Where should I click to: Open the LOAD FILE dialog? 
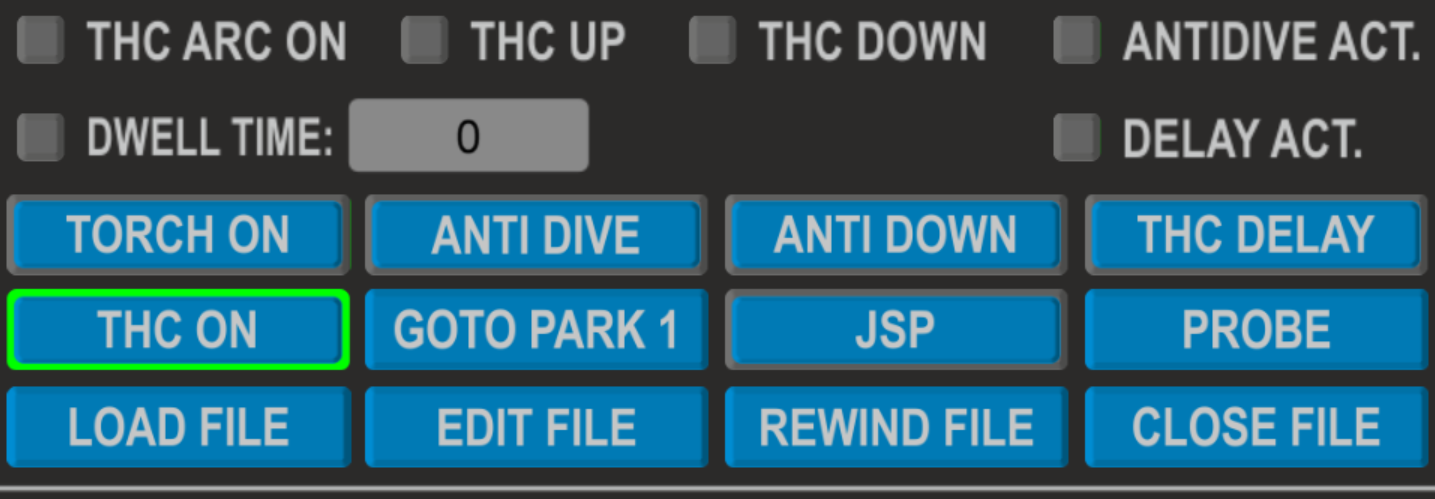(179, 427)
